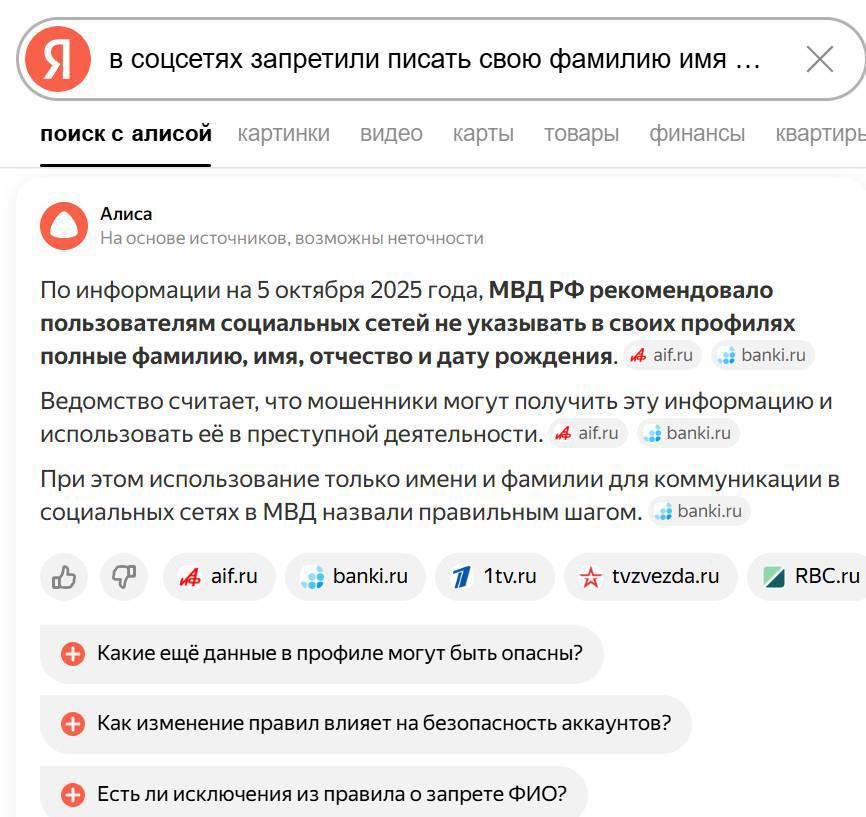Open the Алиса avatar icon
The height and width of the screenshot is (817, 866).
64,226
